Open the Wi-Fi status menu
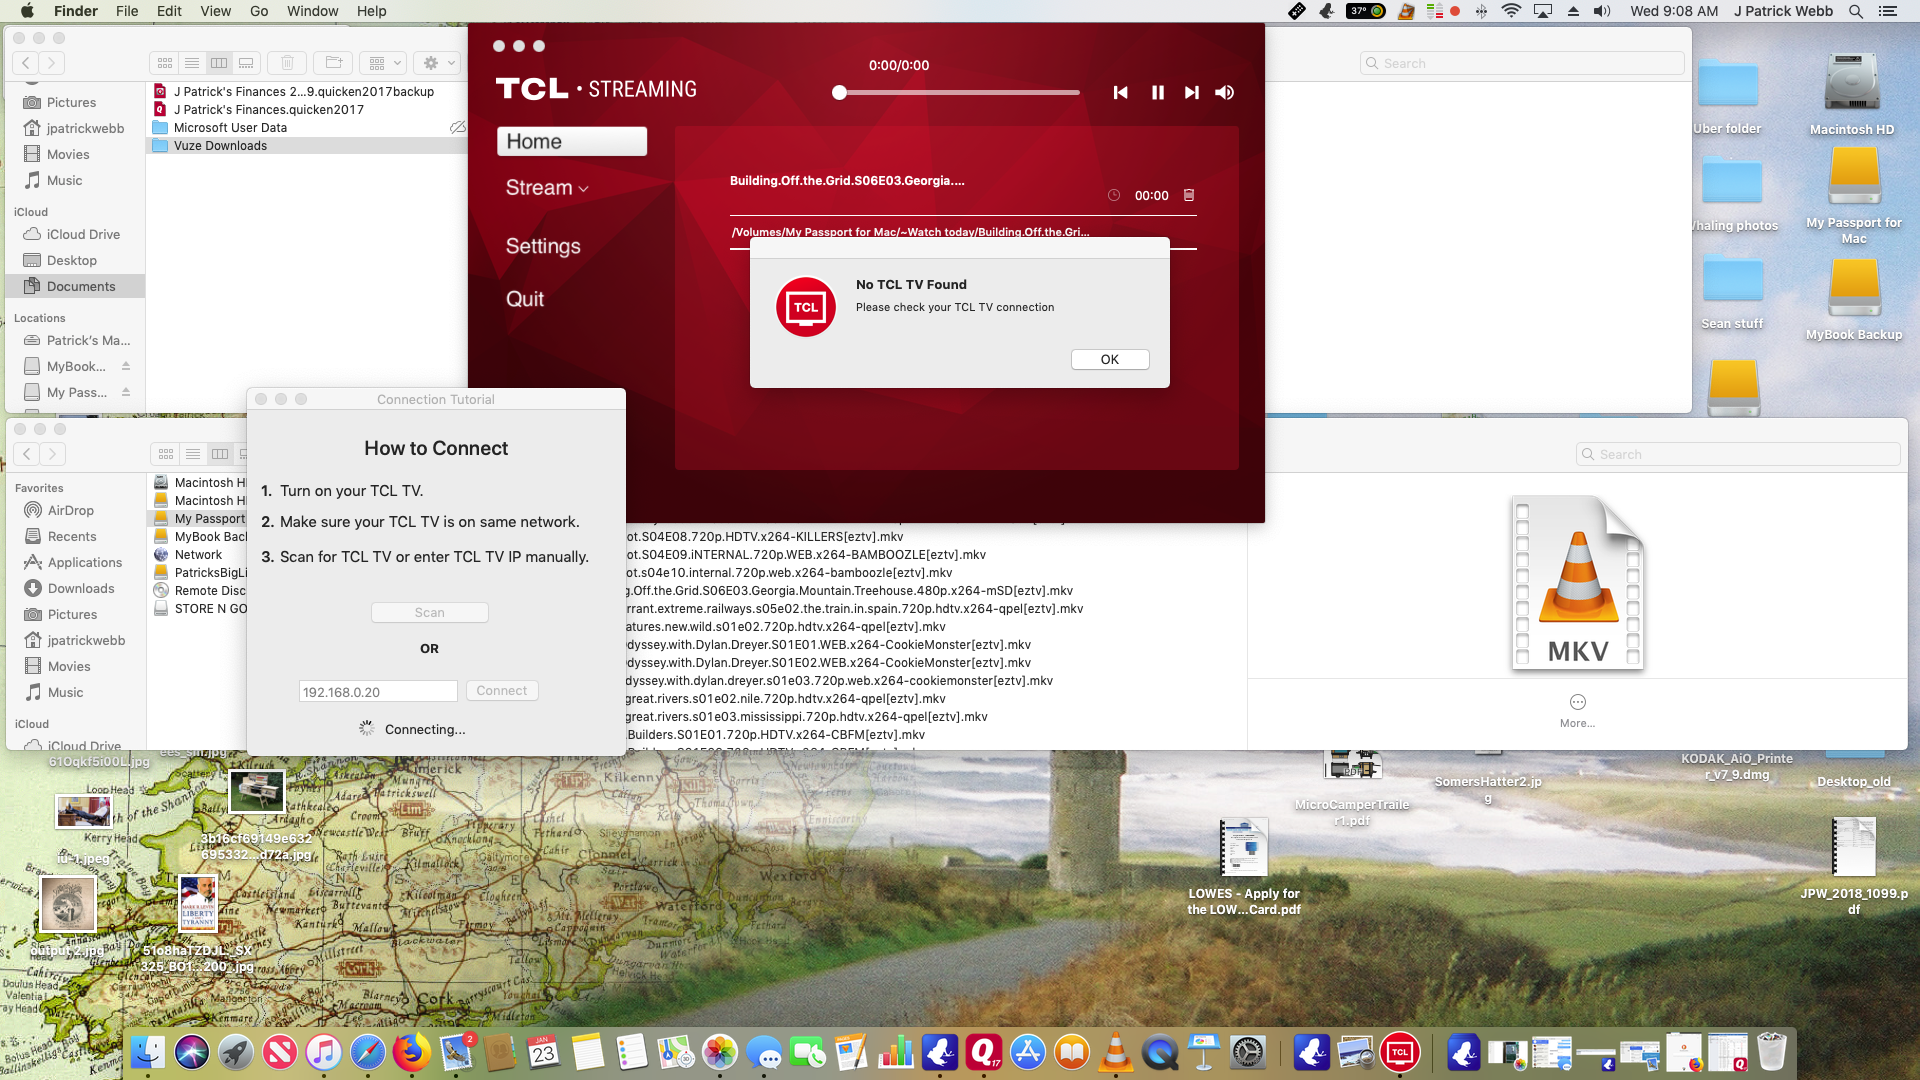Viewport: 1920px width, 1080px height. (x=1511, y=11)
